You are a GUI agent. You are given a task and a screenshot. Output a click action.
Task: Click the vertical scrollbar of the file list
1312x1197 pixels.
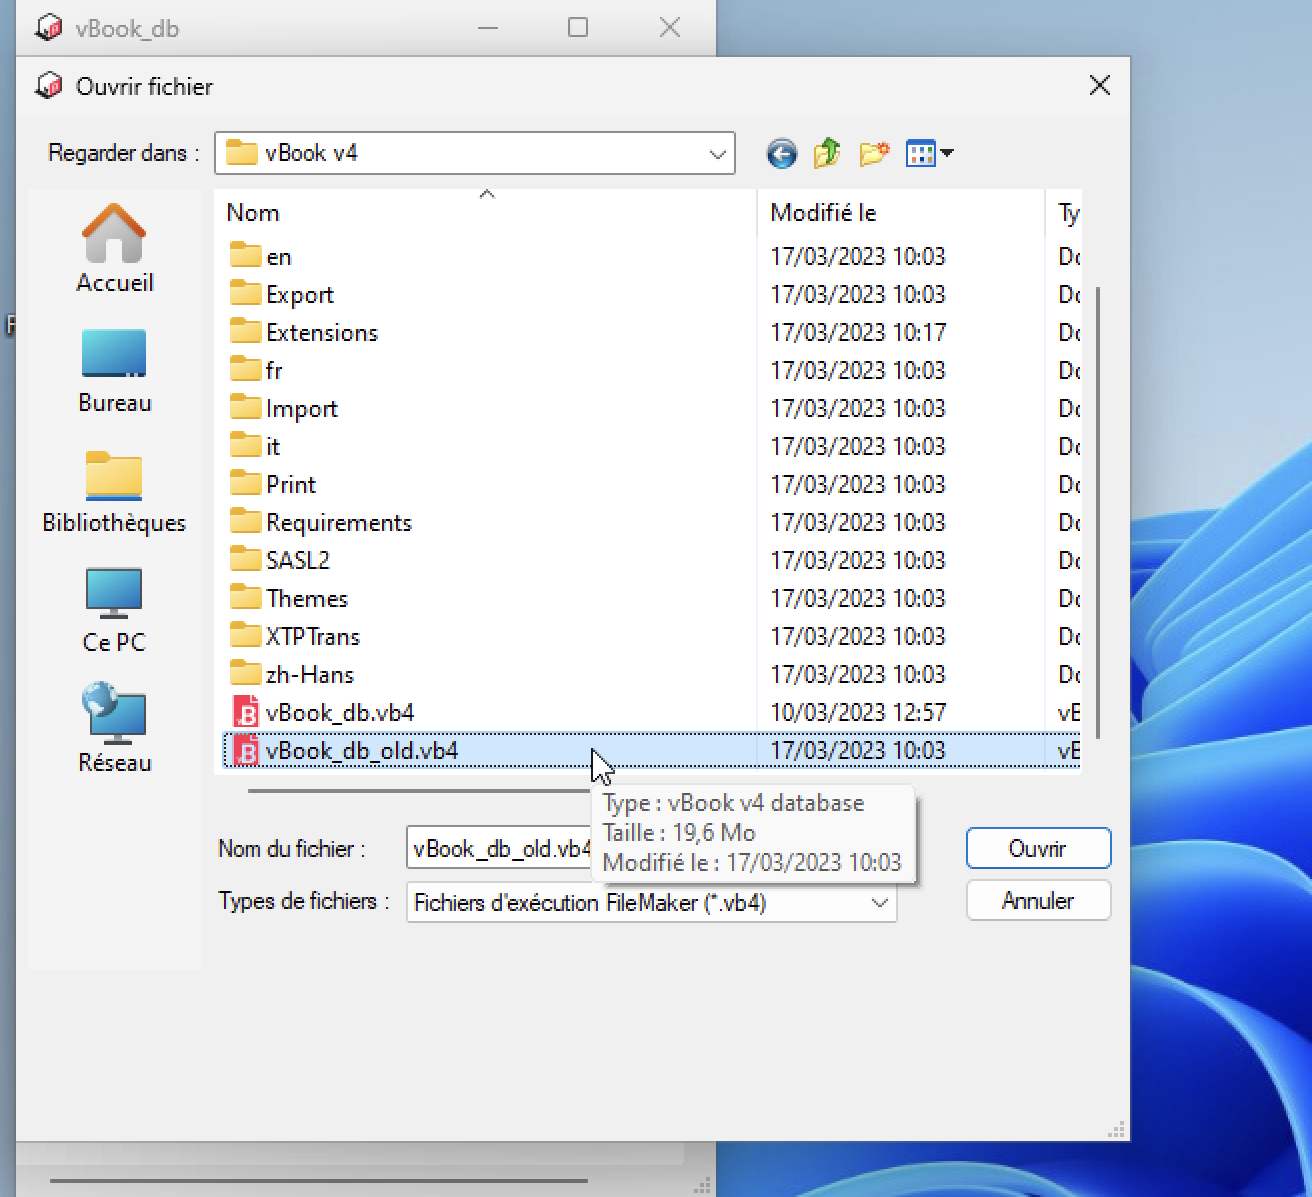pyautogui.click(x=1098, y=512)
